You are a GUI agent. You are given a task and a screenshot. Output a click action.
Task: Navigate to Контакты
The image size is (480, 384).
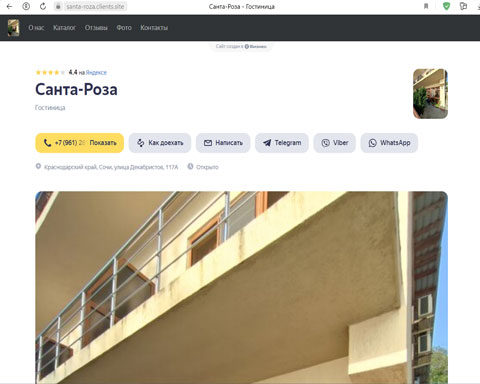tap(154, 28)
